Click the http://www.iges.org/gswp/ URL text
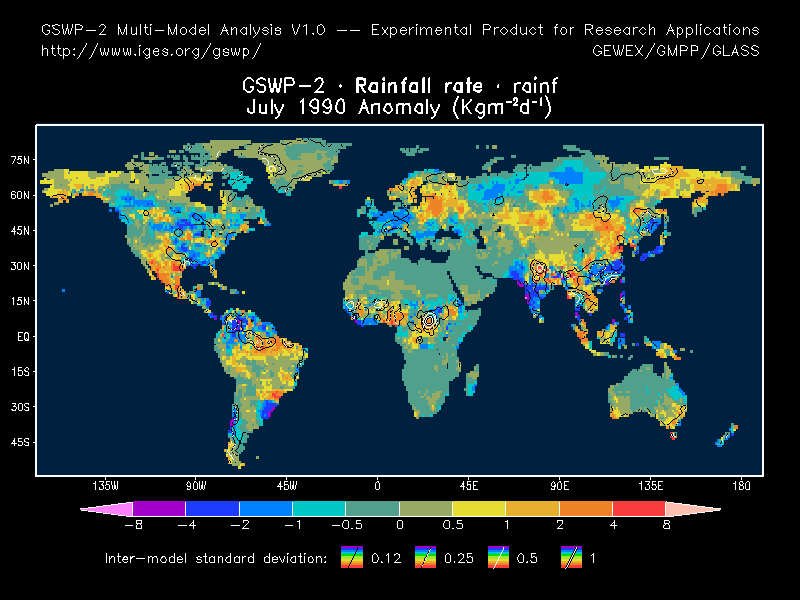 click(151, 51)
